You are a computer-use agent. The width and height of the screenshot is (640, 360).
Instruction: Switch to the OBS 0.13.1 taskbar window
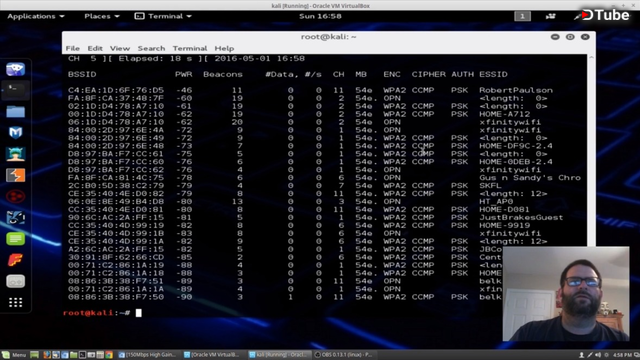click(x=344, y=355)
